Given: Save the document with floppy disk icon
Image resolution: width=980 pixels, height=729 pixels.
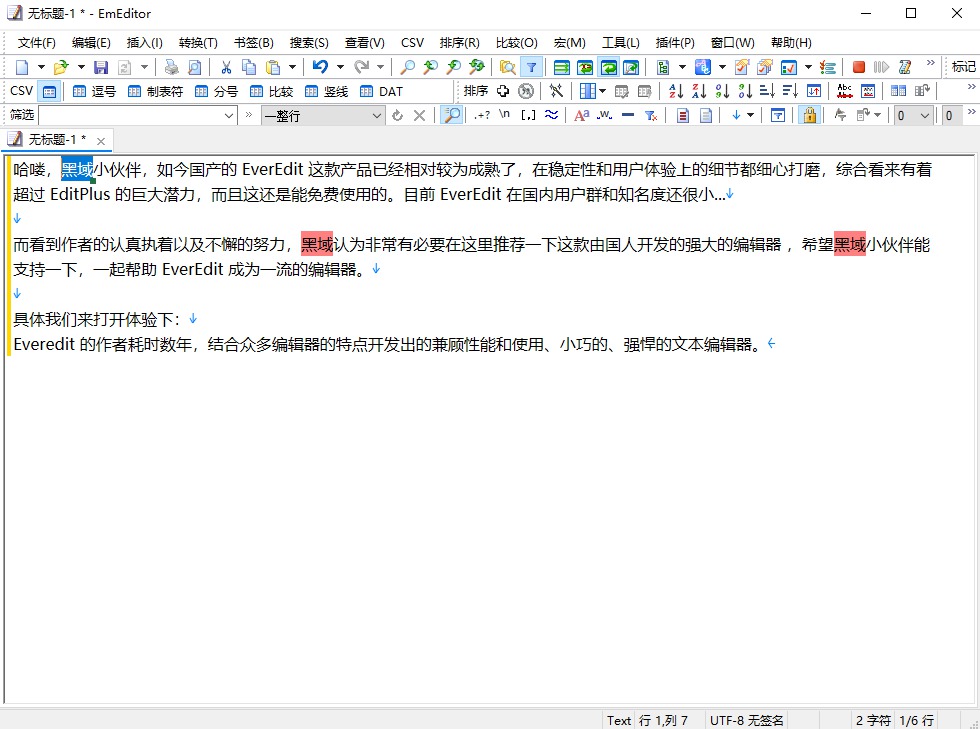Looking at the screenshot, I should (x=101, y=67).
